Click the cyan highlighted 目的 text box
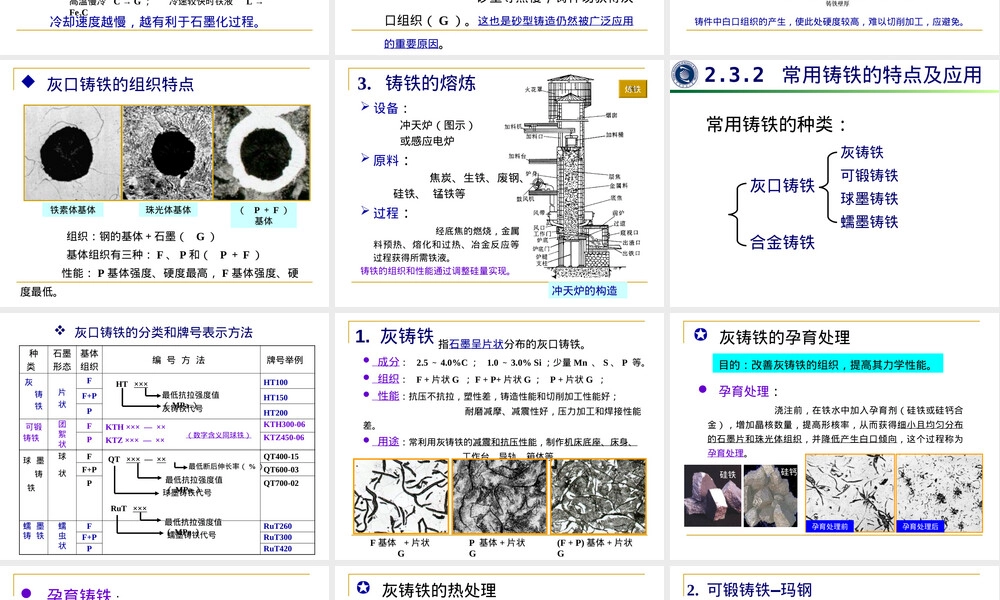The image size is (1000, 600). [827, 365]
